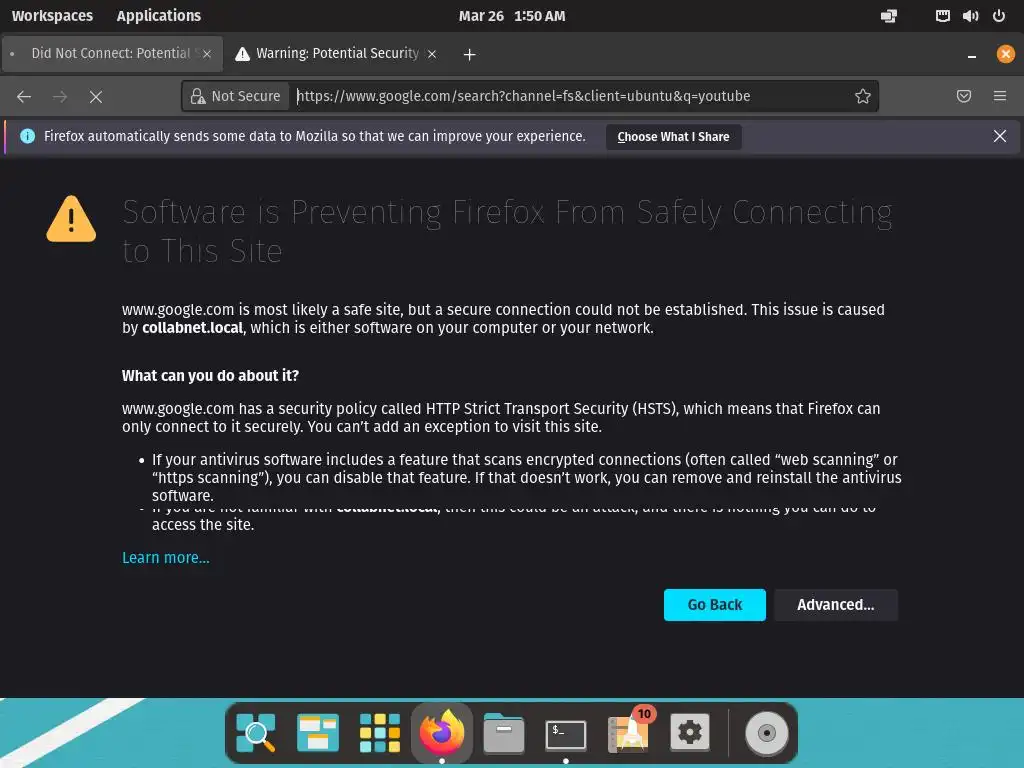This screenshot has height=768, width=1024.
Task: Open the volume speaker tray icon
Action: click(970, 16)
